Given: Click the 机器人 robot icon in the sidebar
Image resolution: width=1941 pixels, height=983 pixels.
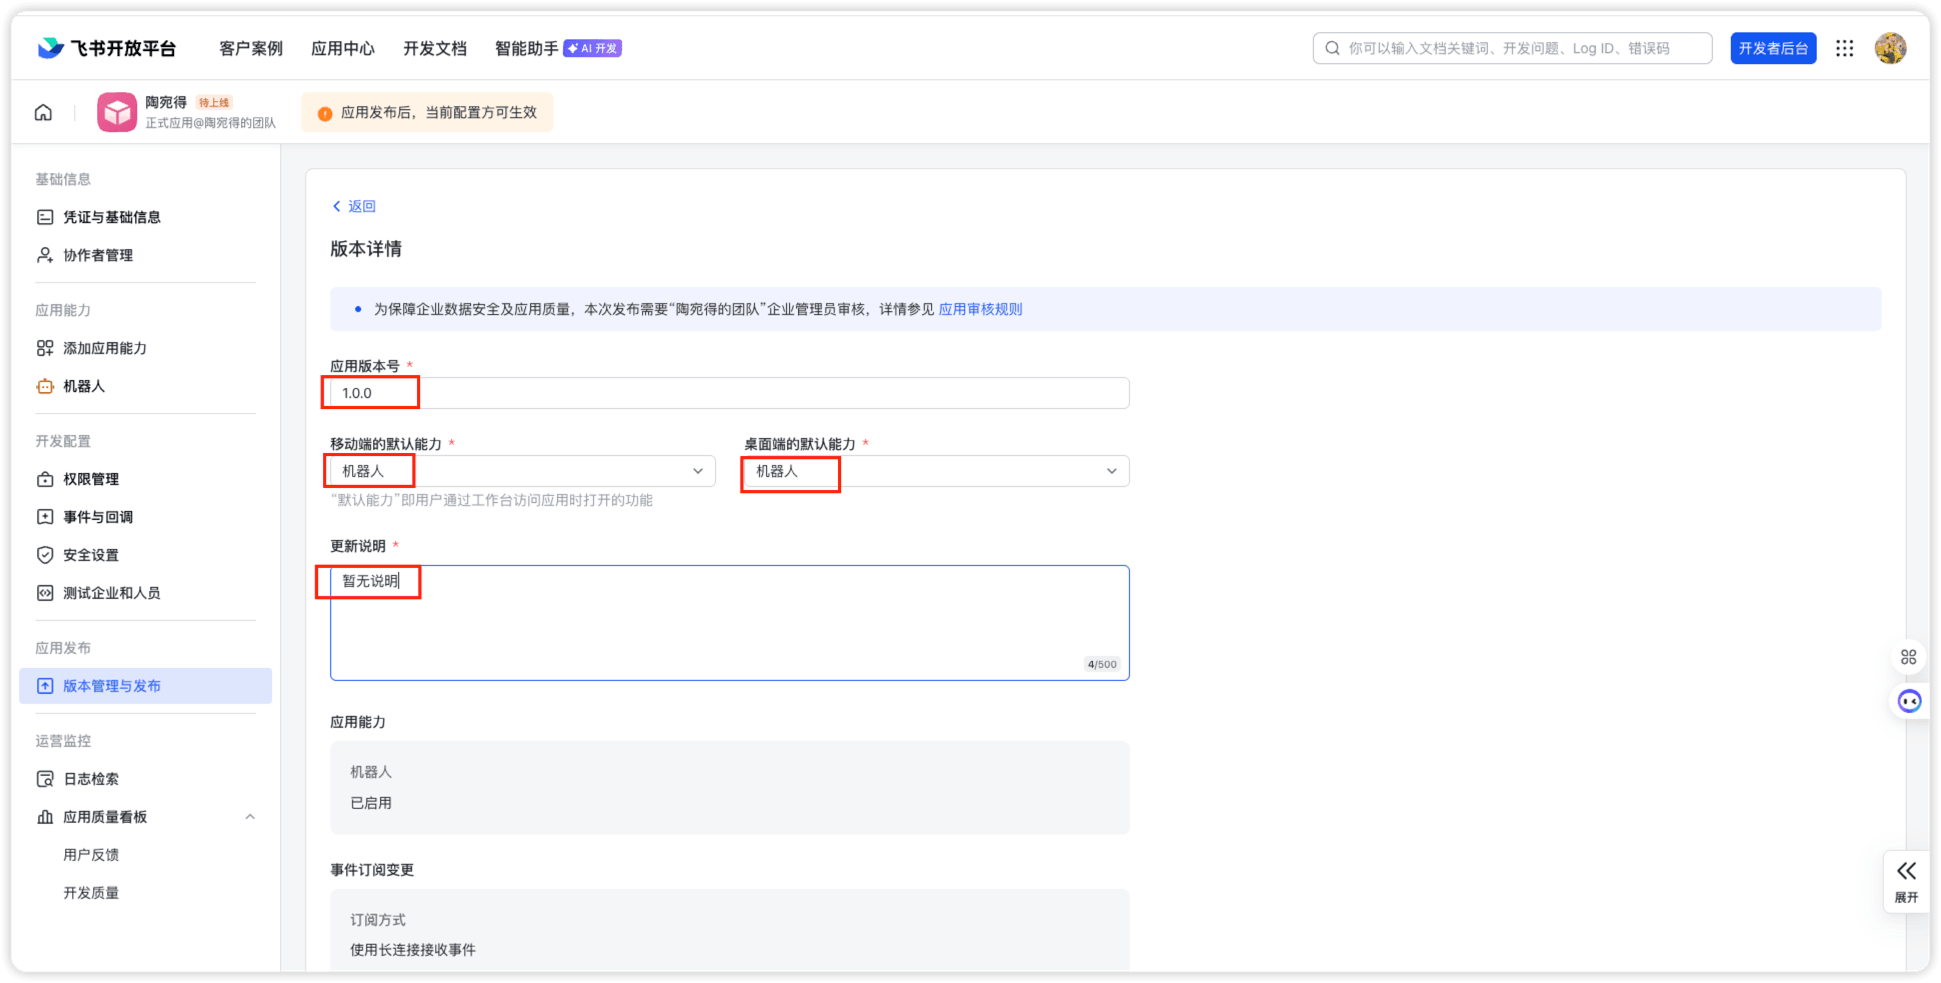Looking at the screenshot, I should 45,386.
